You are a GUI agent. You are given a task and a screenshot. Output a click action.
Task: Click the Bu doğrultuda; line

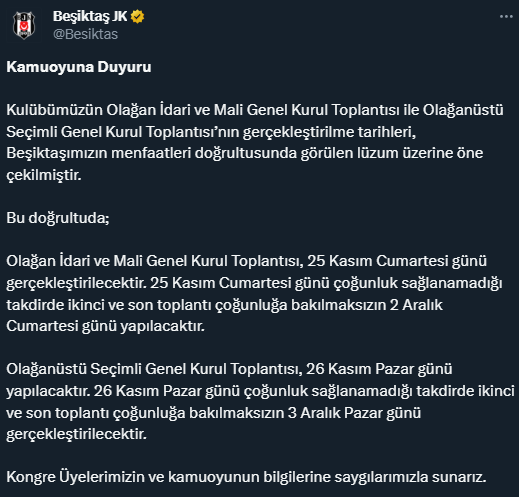click(x=58, y=218)
